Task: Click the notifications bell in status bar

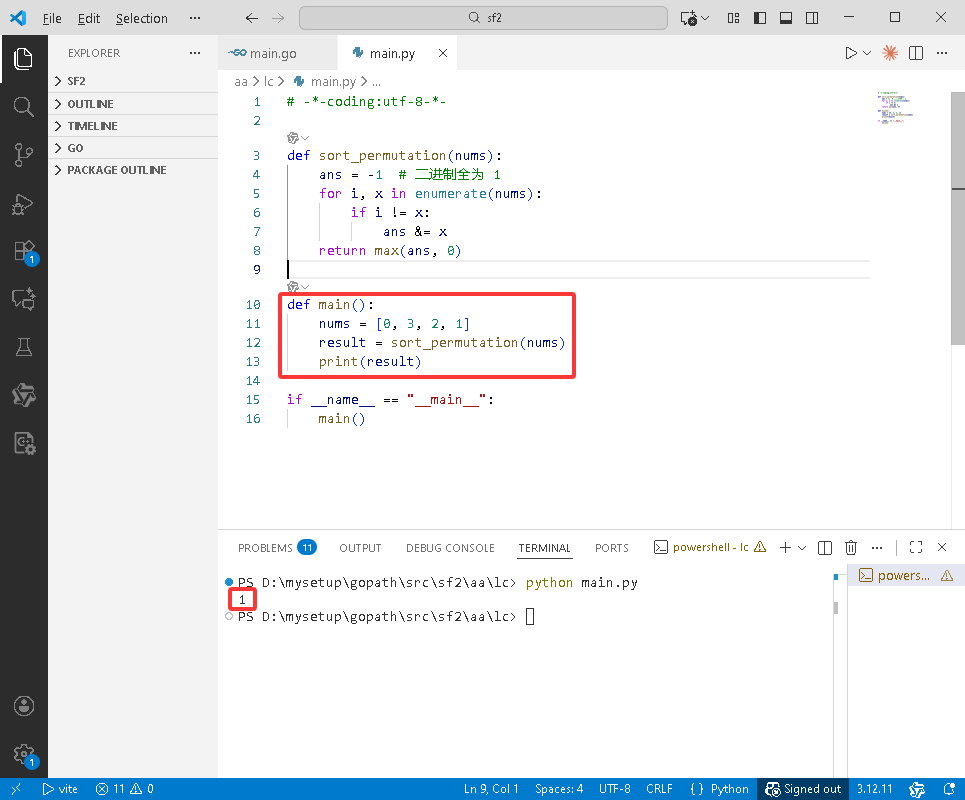Action: [x=949, y=789]
